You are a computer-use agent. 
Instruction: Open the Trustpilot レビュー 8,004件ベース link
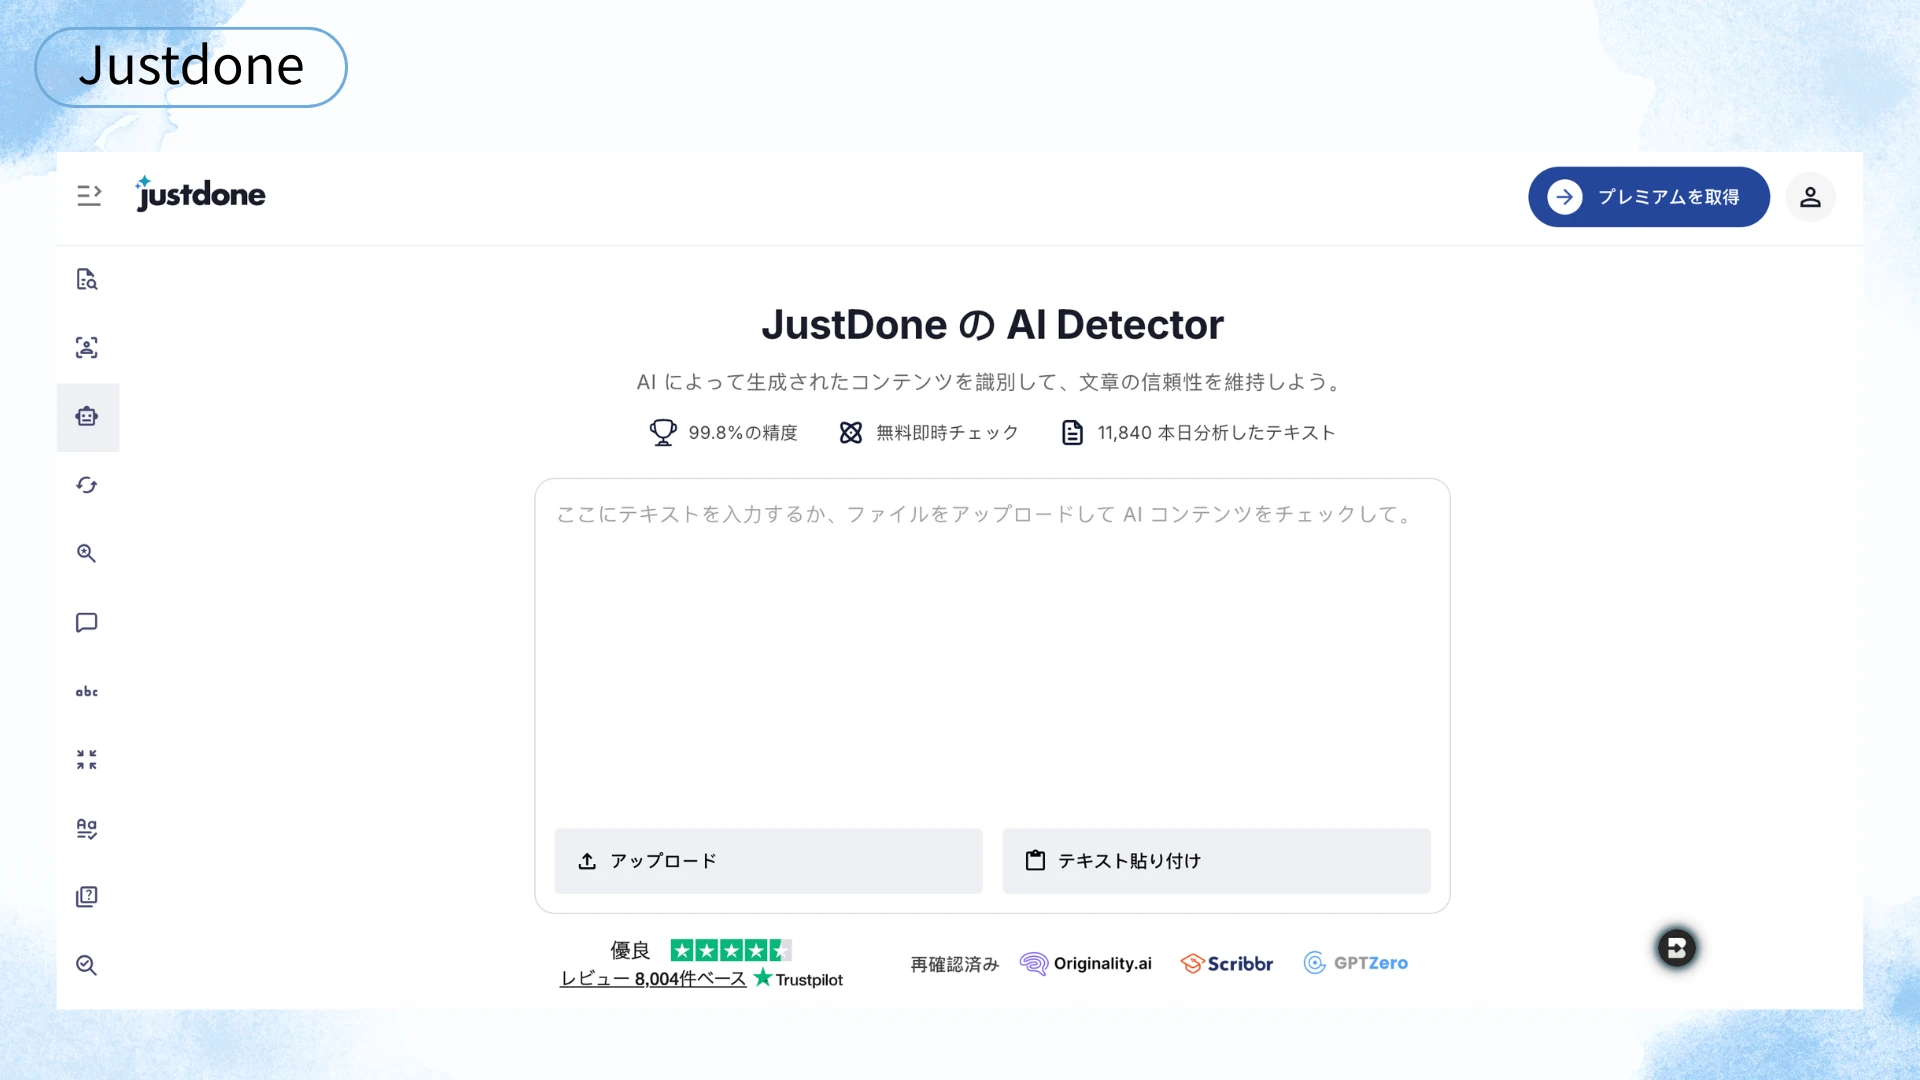coord(653,979)
